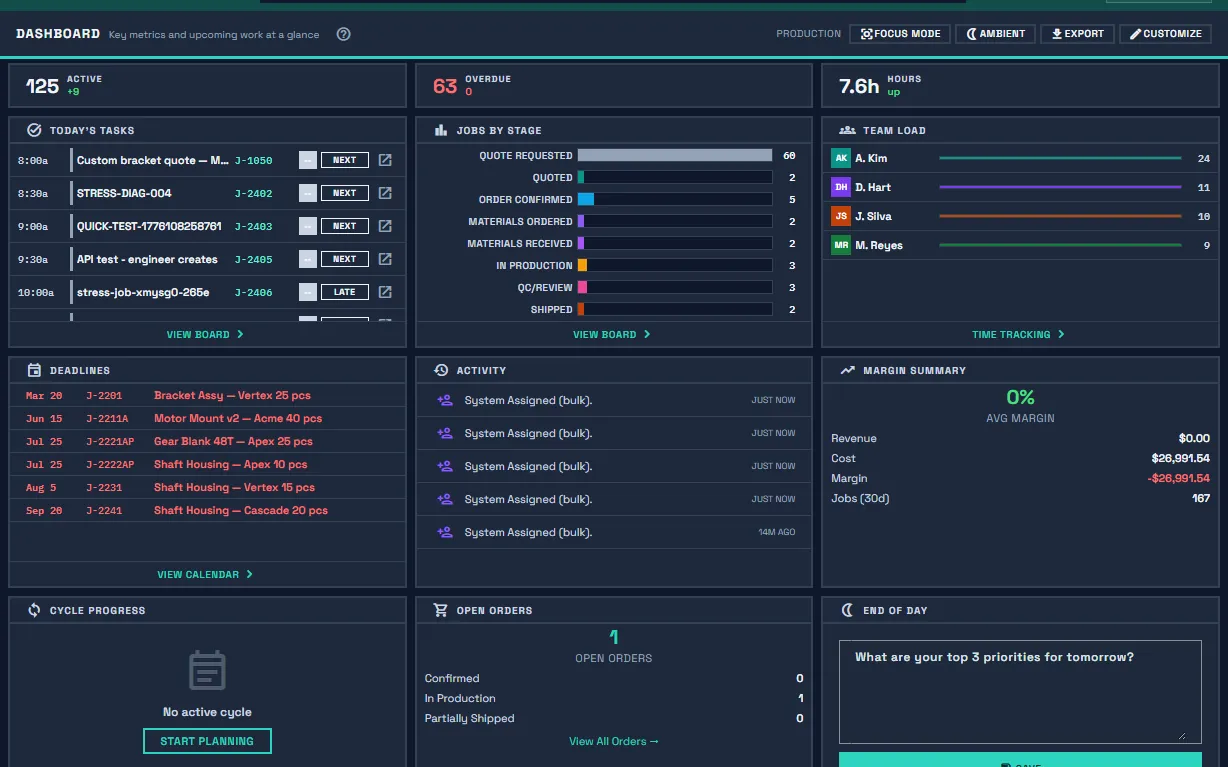Toggle status box for QUICK-TEST-1776108258761 task
Screen dimensions: 1228x767
308,226
